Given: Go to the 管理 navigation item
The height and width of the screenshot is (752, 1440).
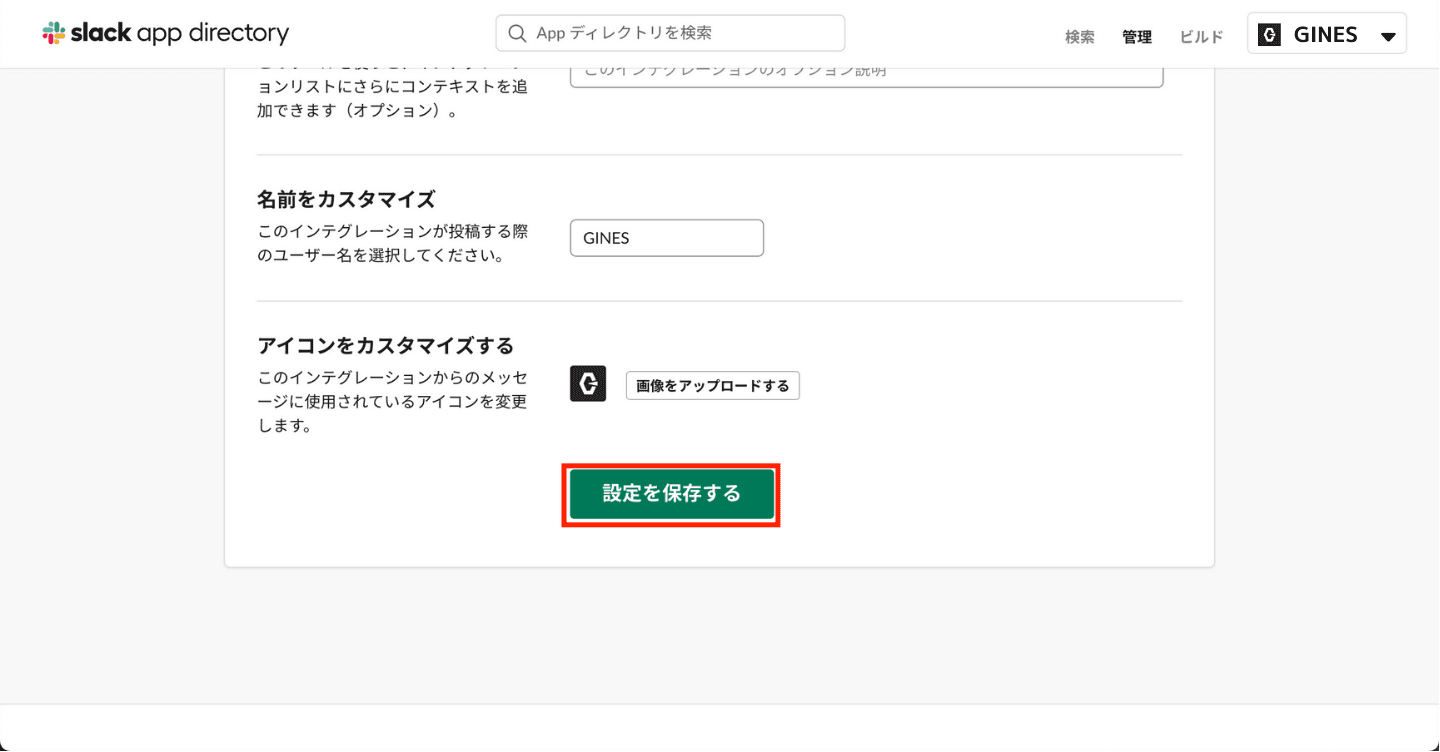Looking at the screenshot, I should point(1137,37).
